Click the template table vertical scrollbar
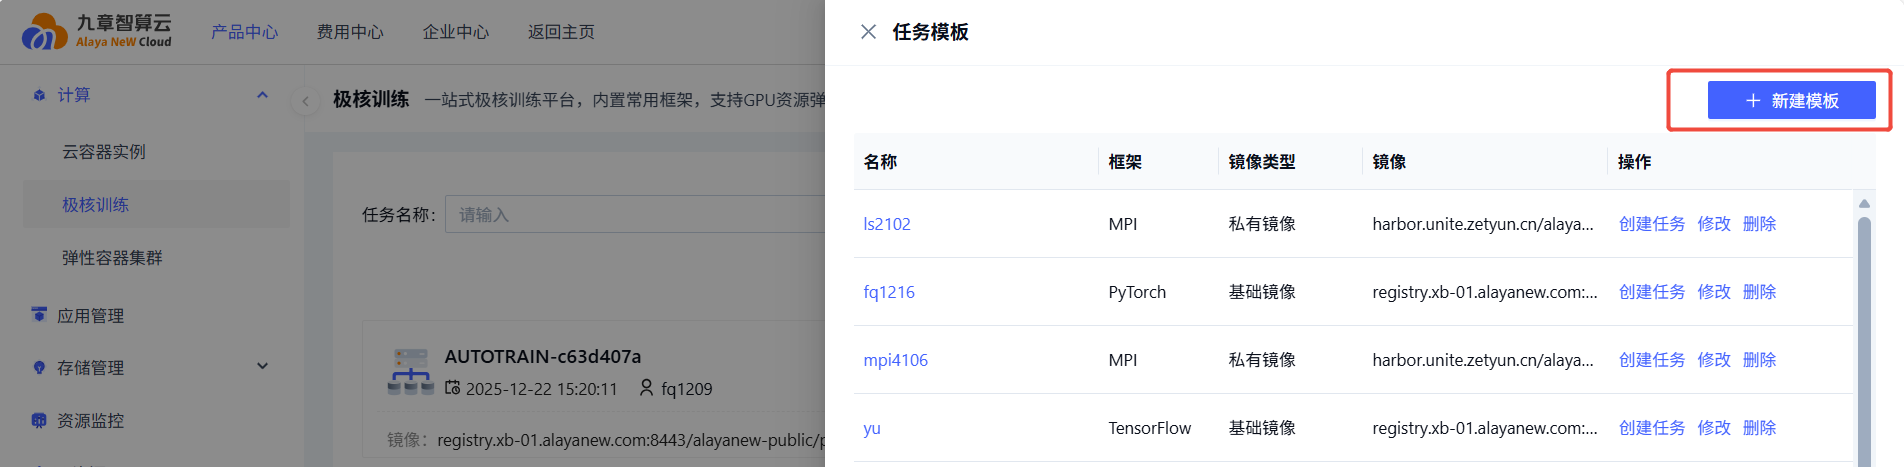This screenshot has height=467, width=1904. [1864, 330]
